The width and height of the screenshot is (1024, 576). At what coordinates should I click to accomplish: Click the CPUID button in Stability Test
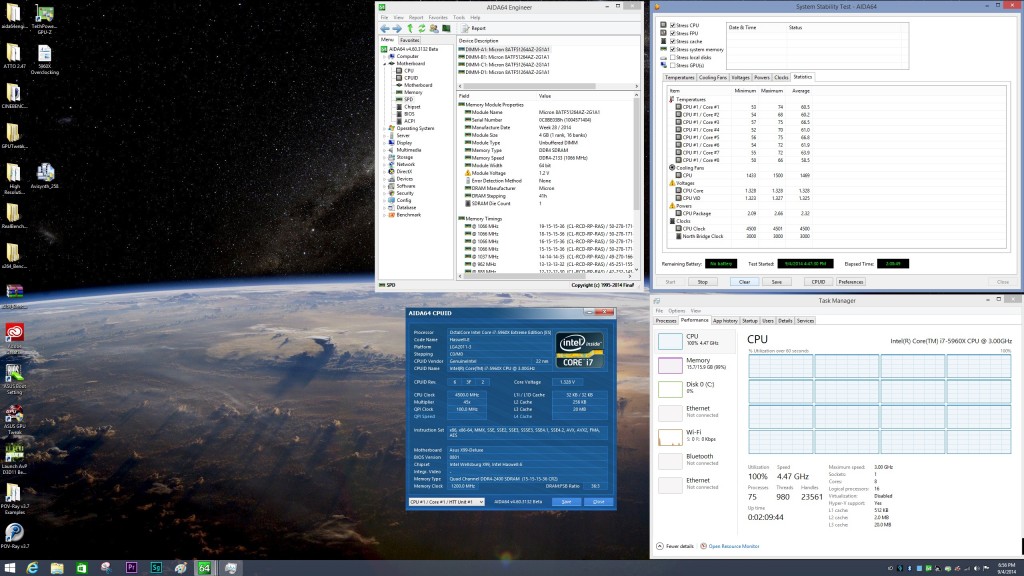point(818,281)
